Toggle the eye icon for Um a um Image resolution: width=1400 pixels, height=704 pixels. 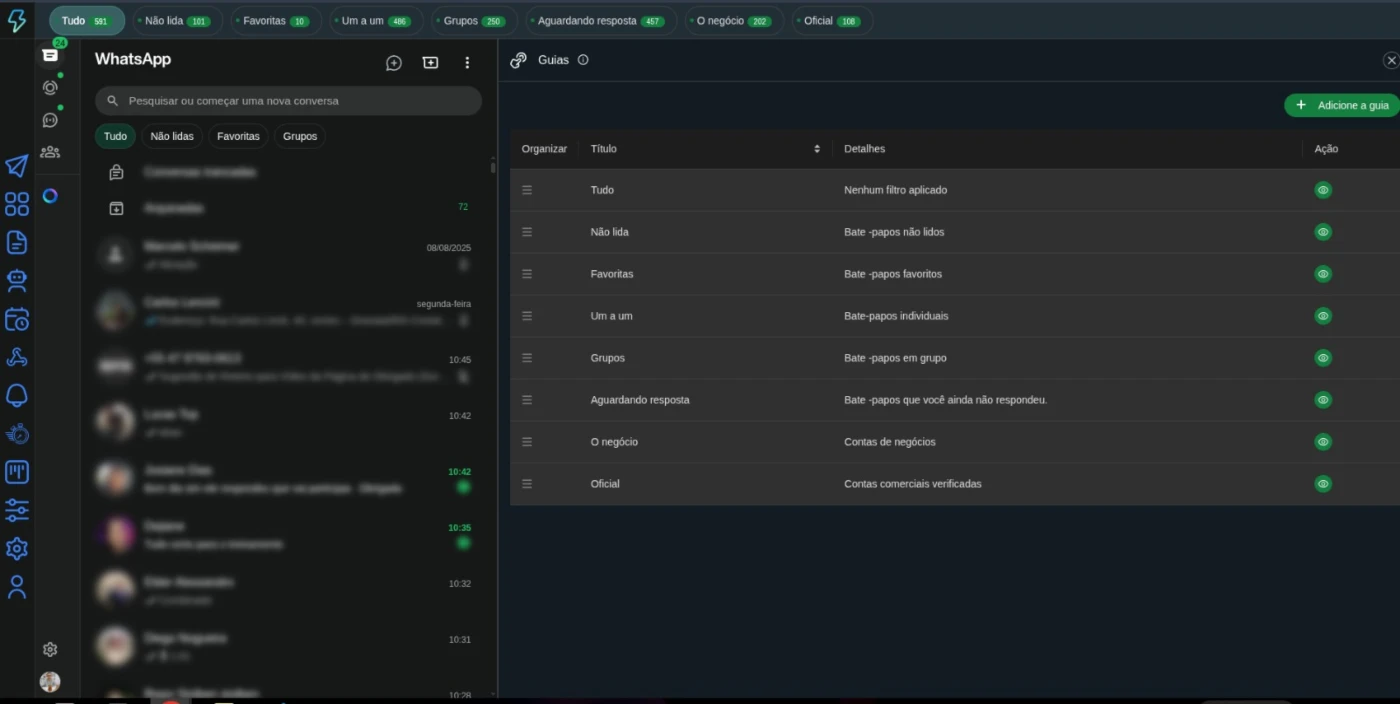[x=1323, y=316]
